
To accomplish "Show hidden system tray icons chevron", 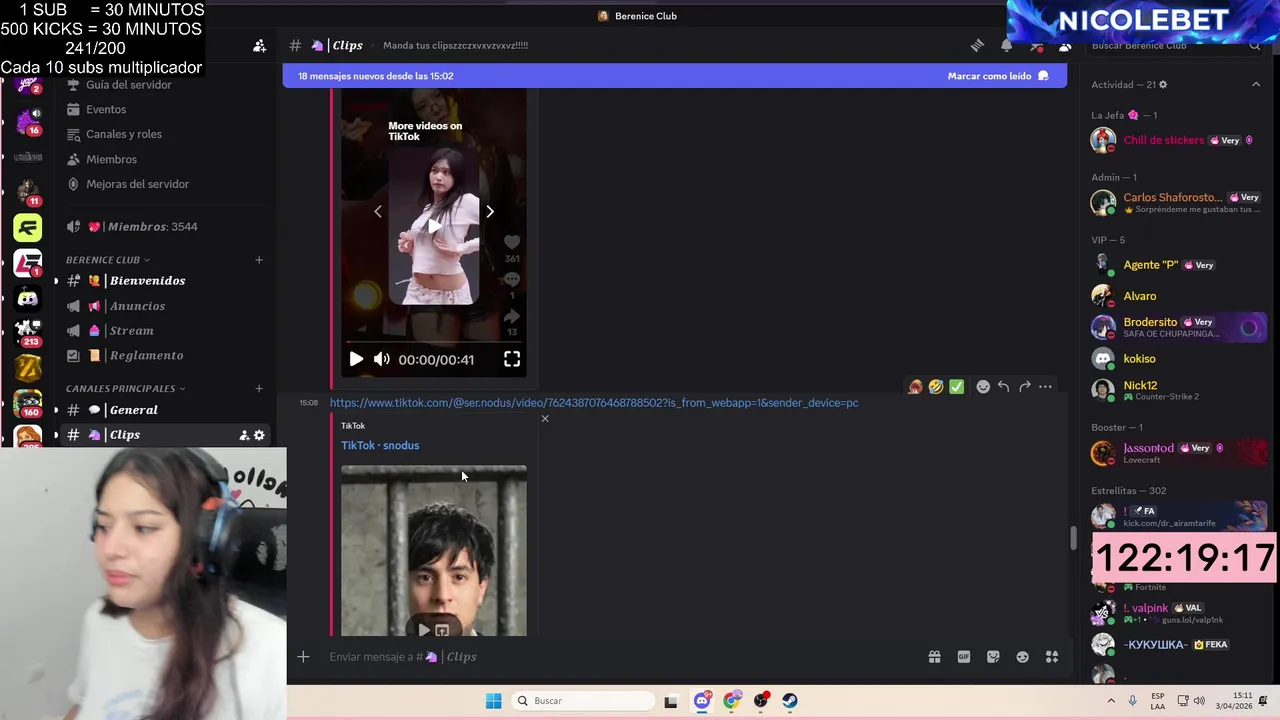I will click(1111, 701).
